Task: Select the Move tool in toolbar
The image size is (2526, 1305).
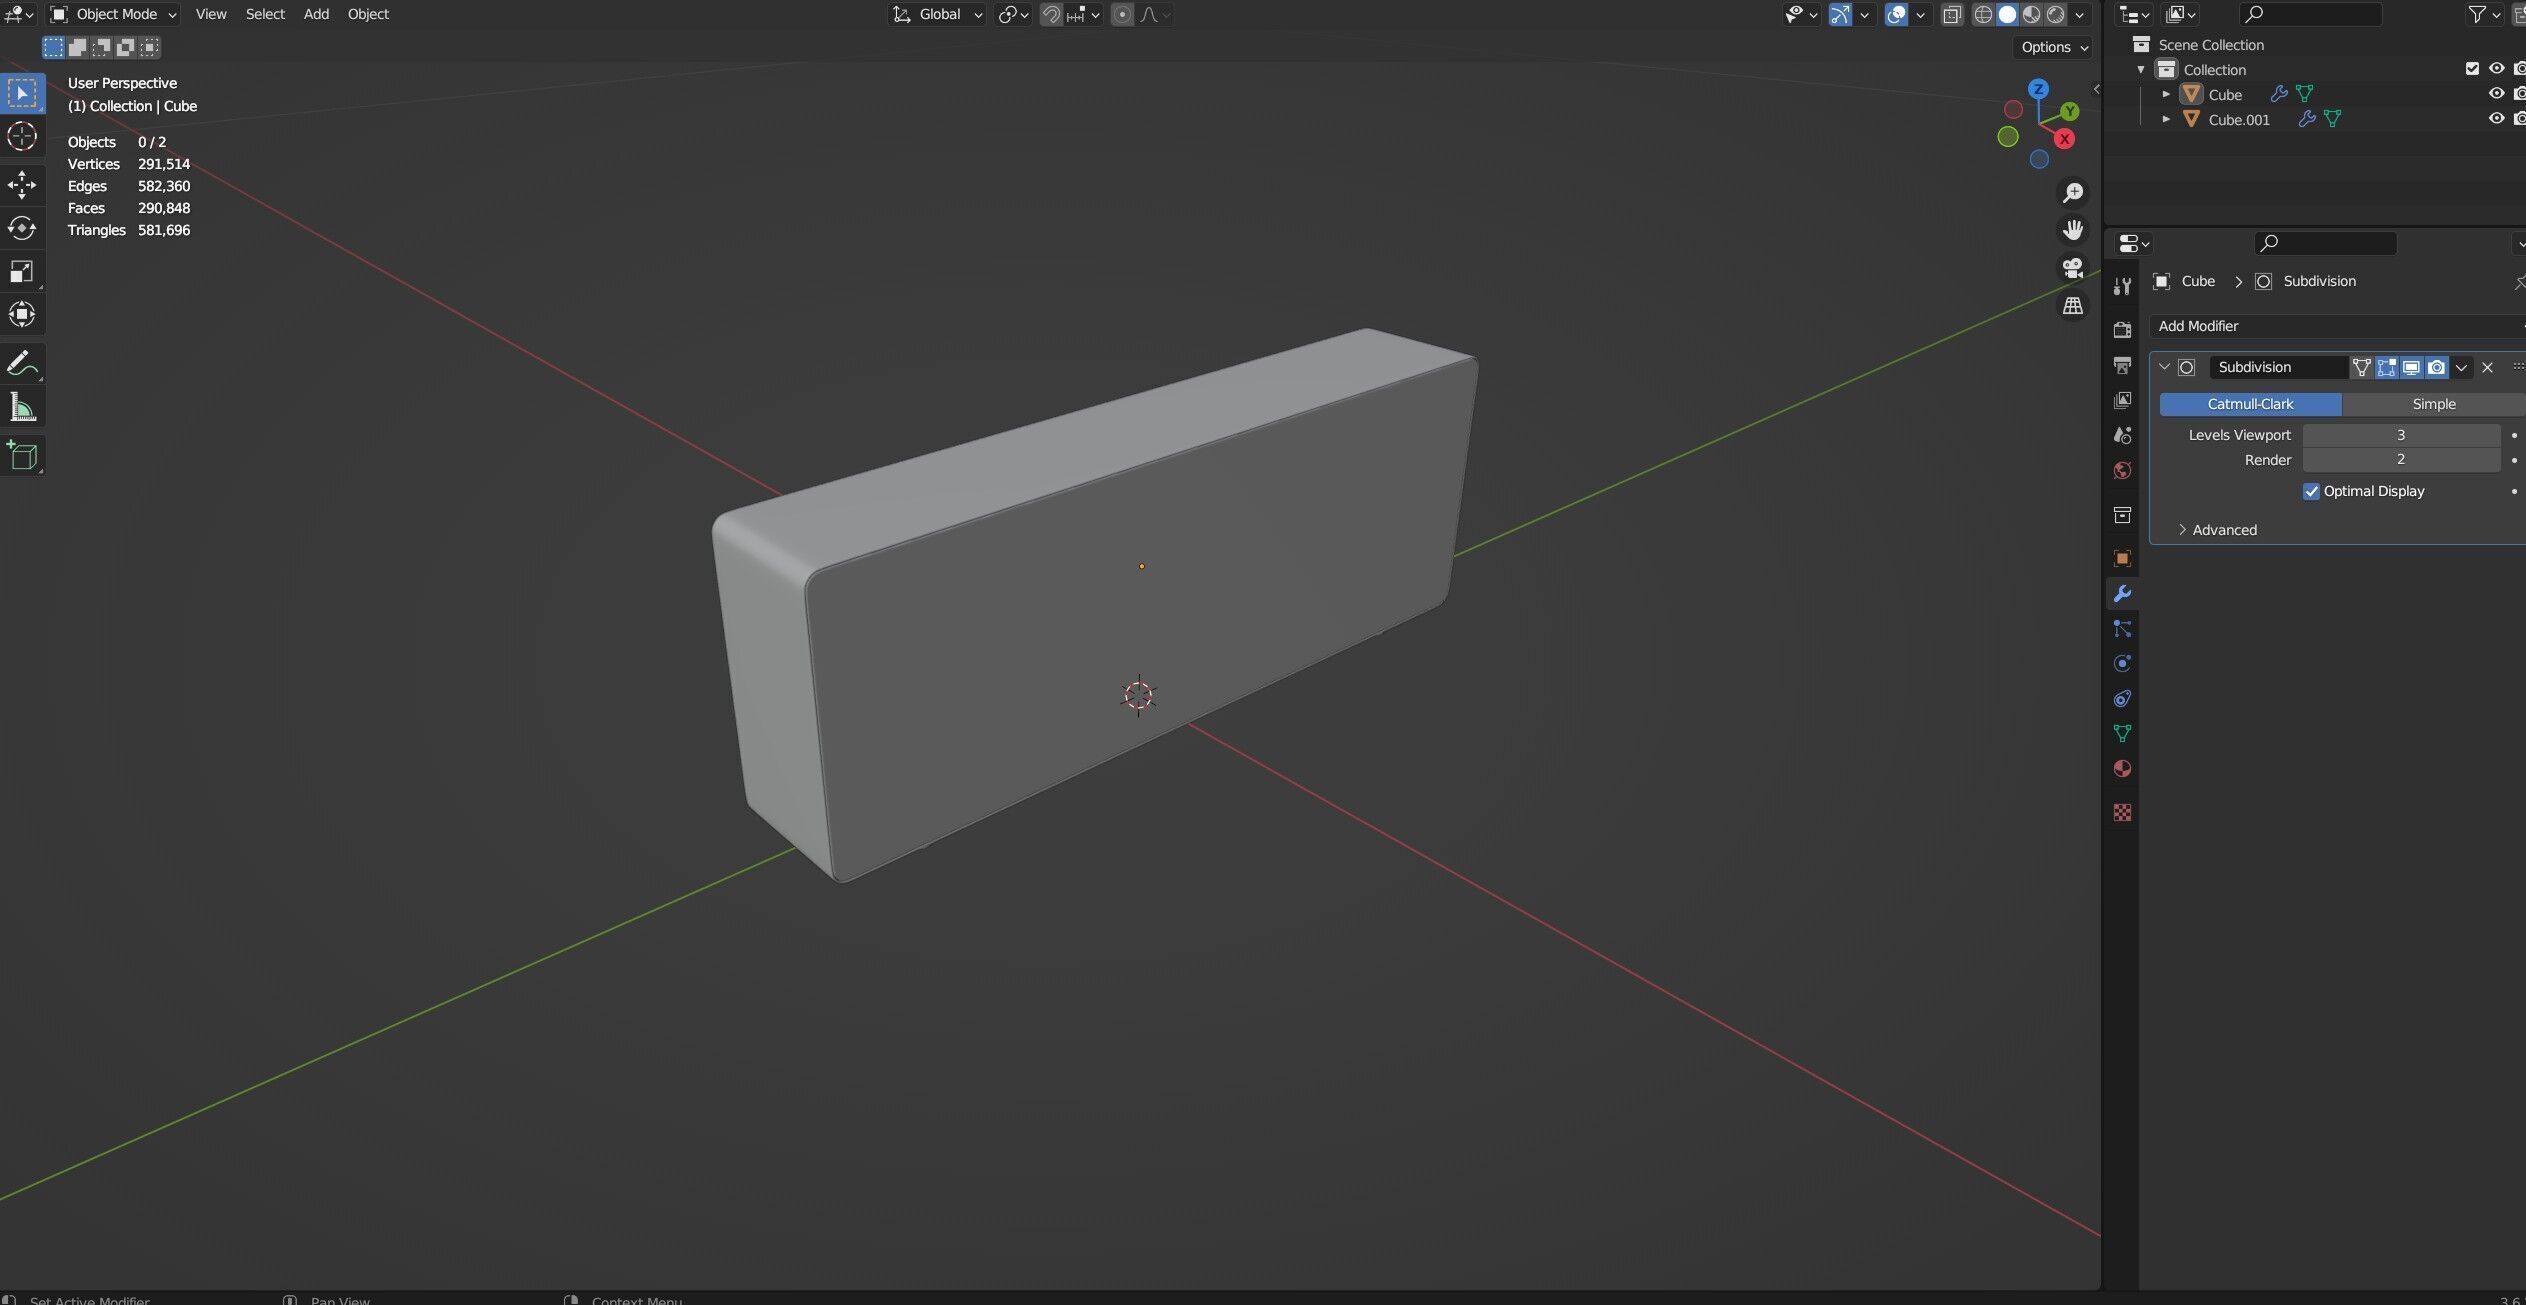Action: [22, 184]
